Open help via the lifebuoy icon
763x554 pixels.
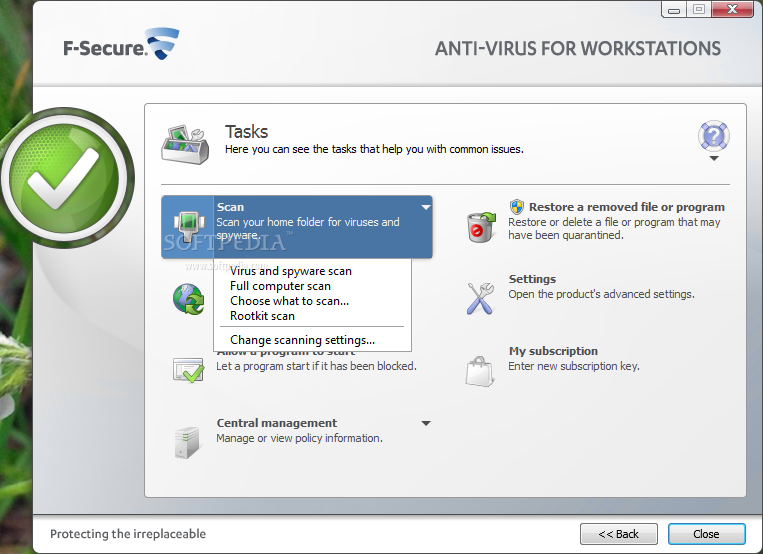tap(713, 136)
